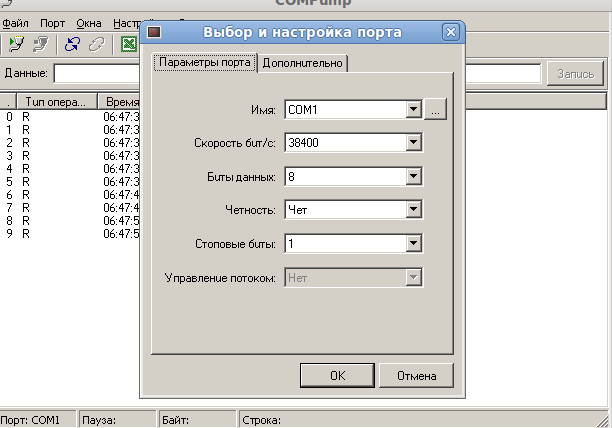This screenshot has height=428, width=612.
Task: Click the close port toolbar icon
Action: point(41,44)
